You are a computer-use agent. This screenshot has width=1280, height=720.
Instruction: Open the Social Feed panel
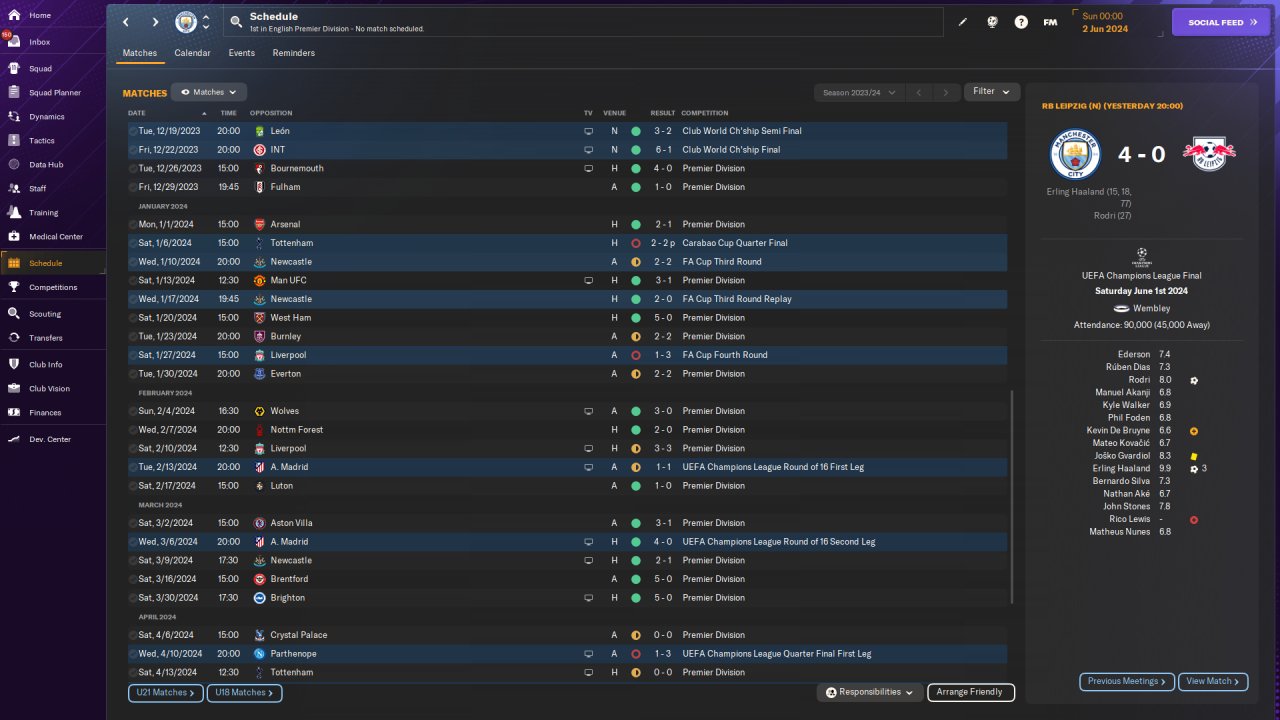(x=1220, y=22)
